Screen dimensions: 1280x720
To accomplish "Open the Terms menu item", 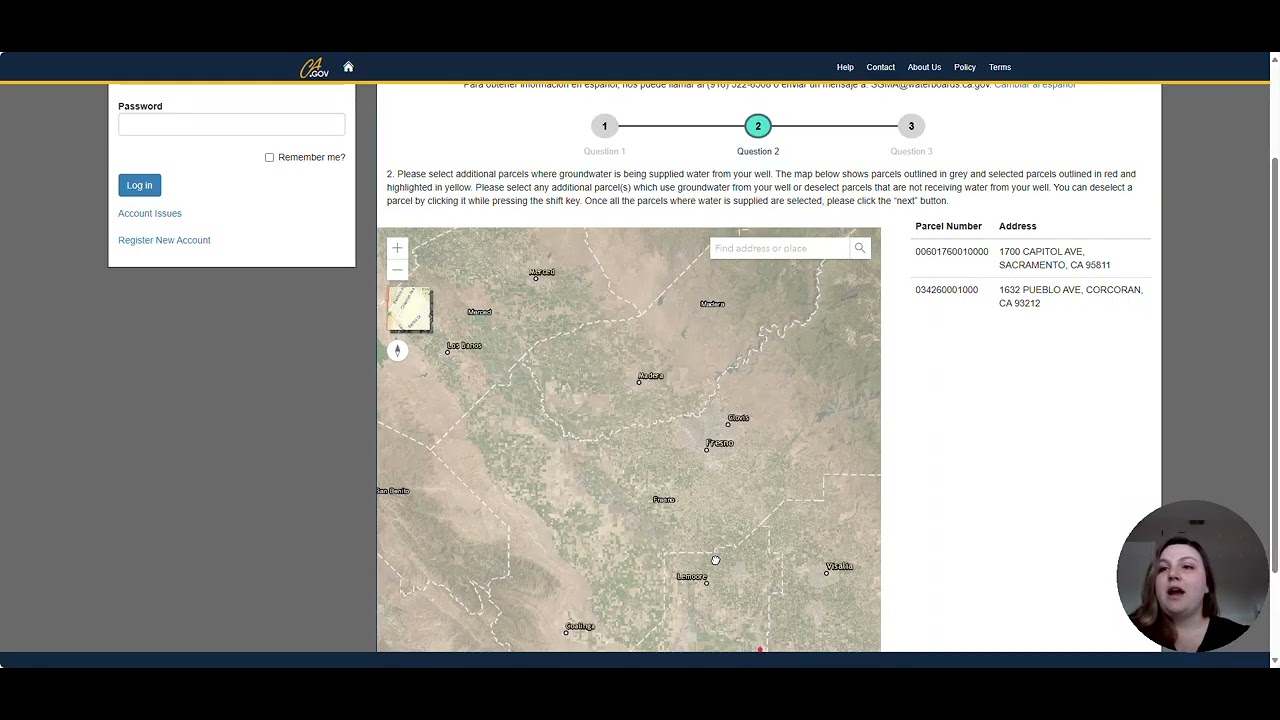I will pos(1000,67).
